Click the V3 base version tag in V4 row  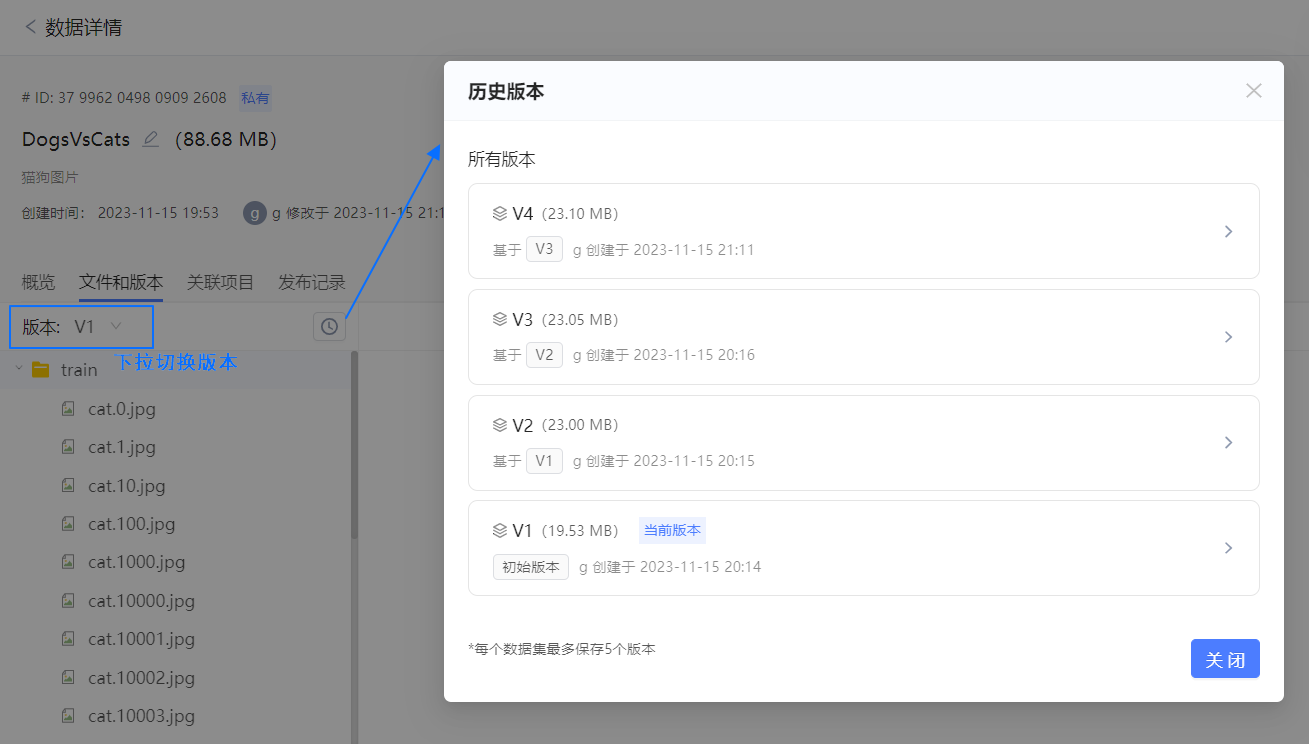click(x=544, y=249)
